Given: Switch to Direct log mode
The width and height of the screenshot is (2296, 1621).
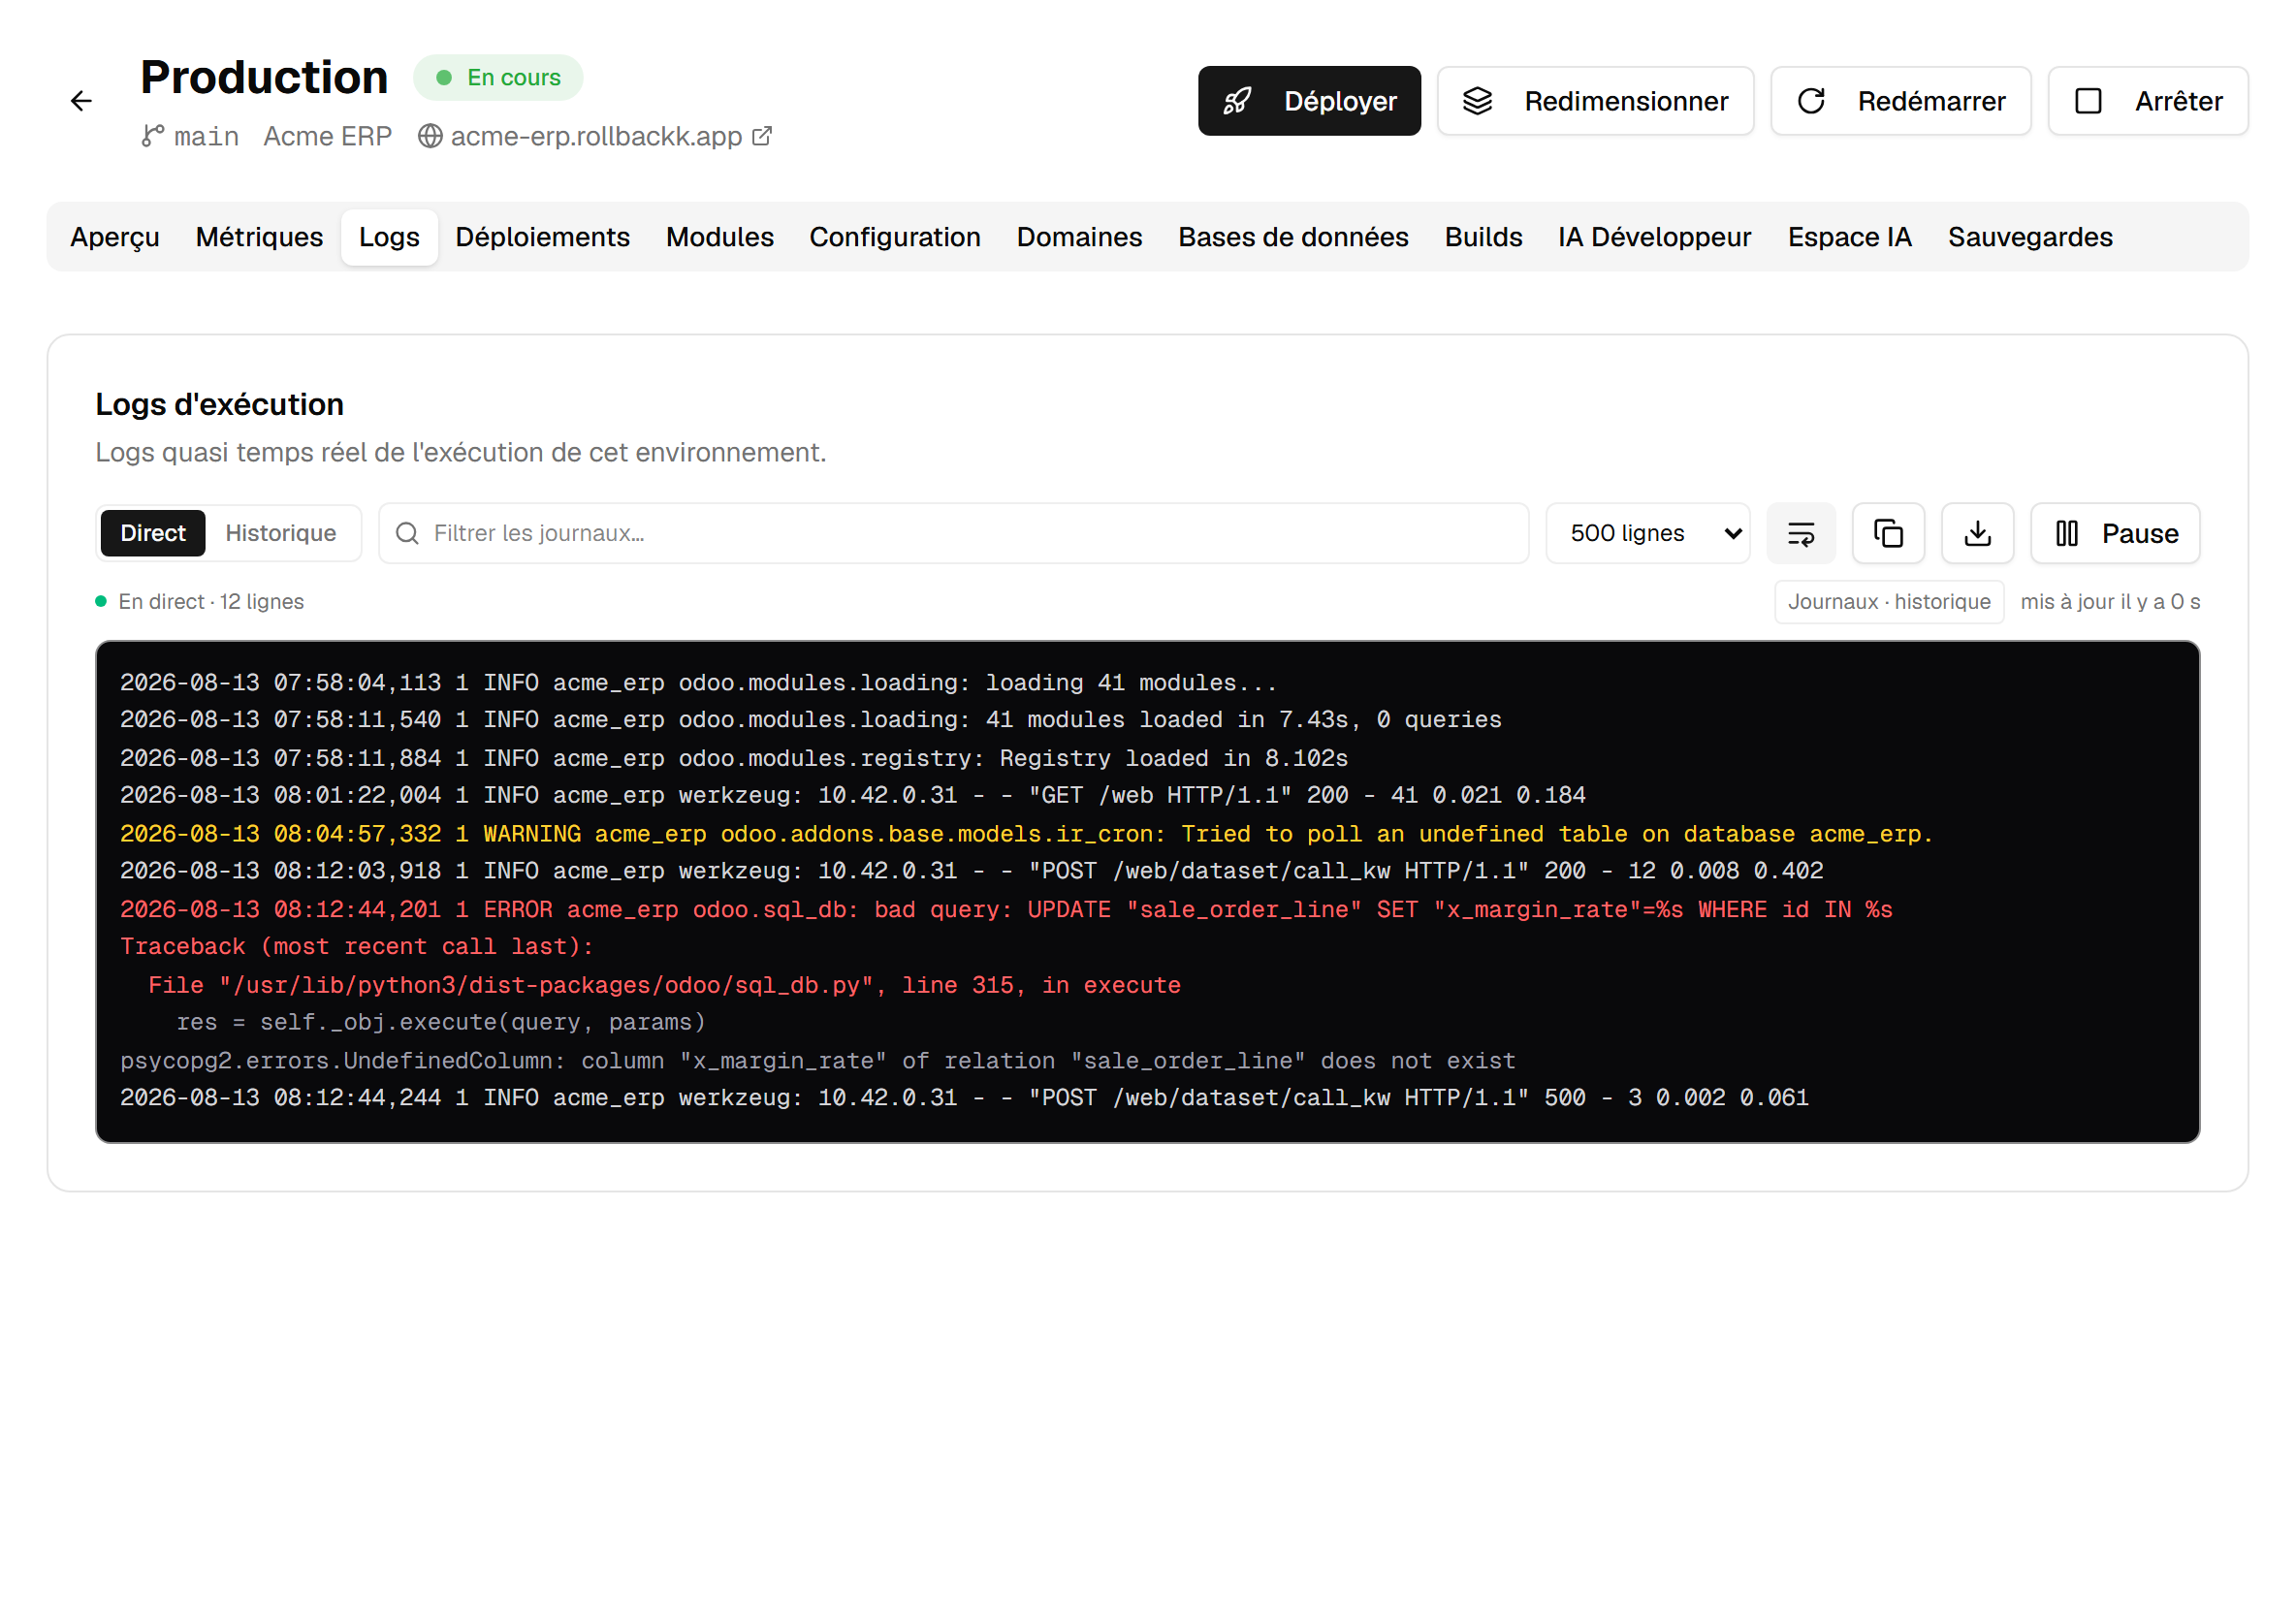Looking at the screenshot, I should tap(153, 534).
